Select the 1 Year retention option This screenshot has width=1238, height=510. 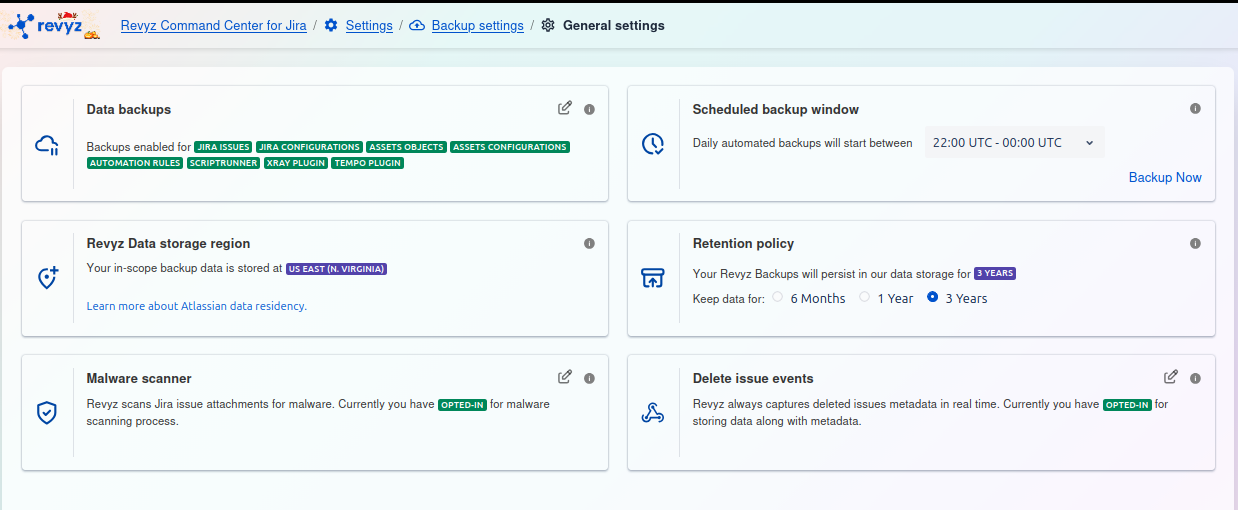865,297
